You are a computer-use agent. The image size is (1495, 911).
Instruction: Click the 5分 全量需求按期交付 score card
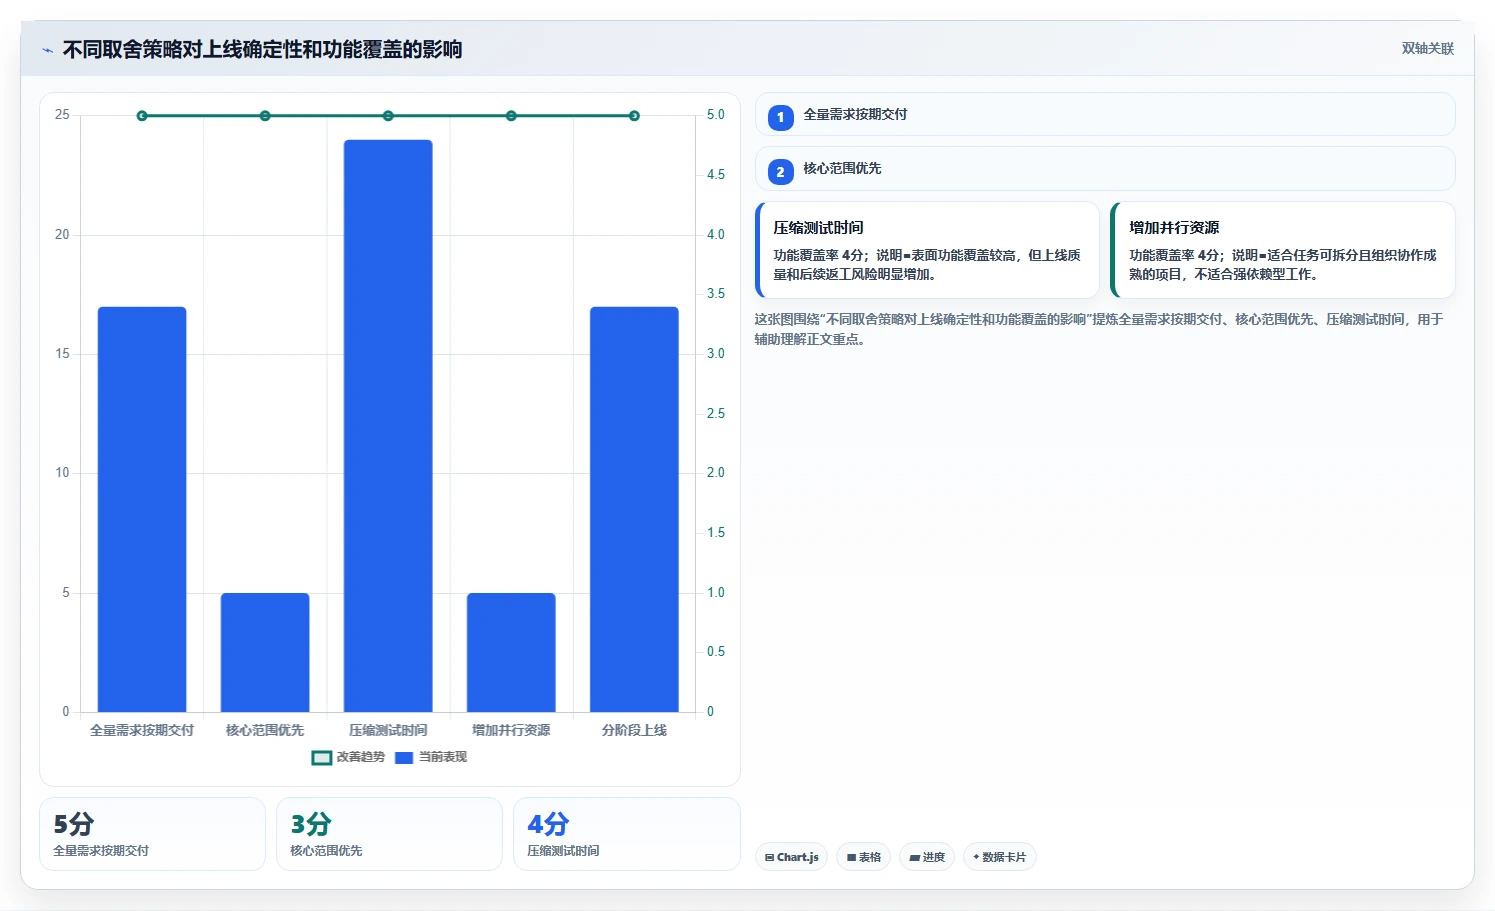pyautogui.click(x=152, y=834)
